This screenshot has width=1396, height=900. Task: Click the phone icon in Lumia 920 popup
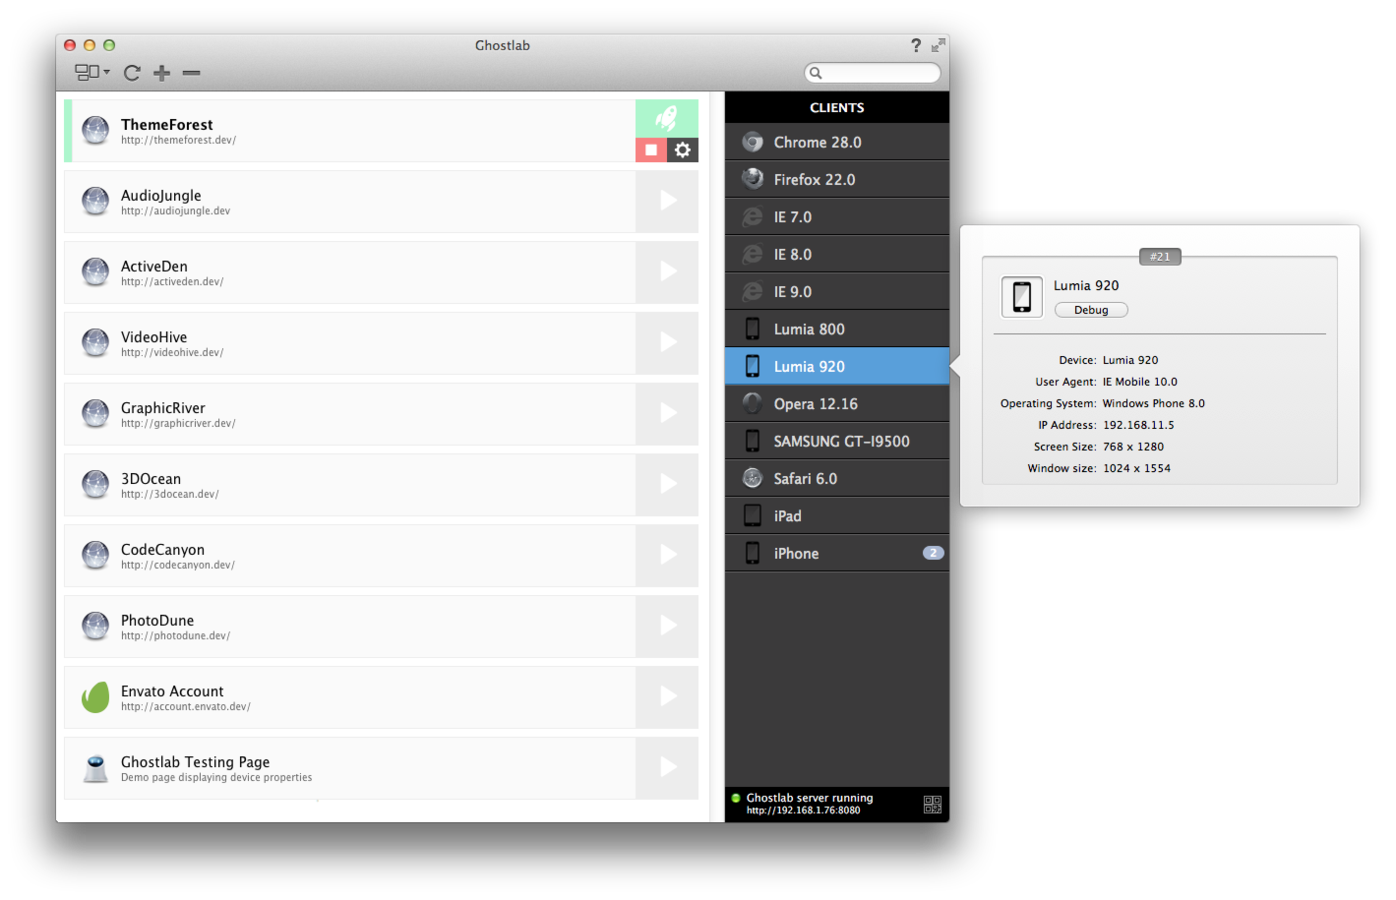[x=1022, y=297]
